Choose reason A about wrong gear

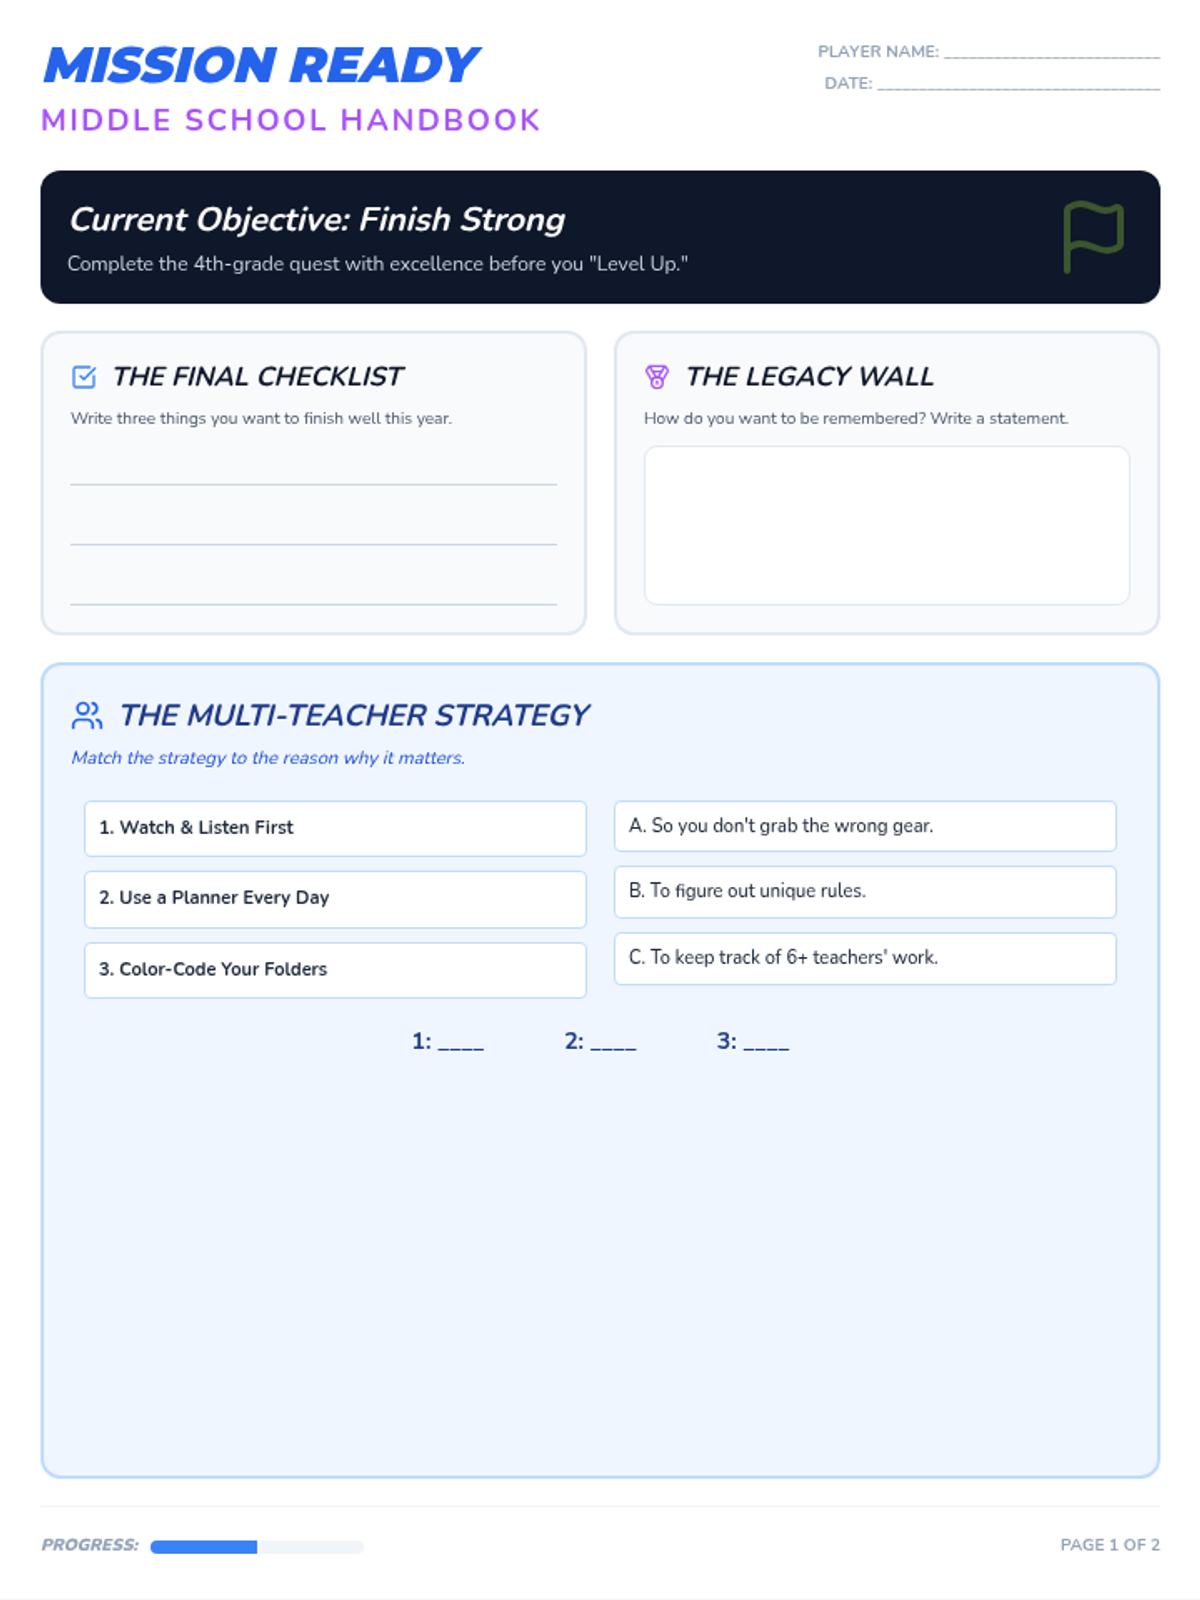865,826
